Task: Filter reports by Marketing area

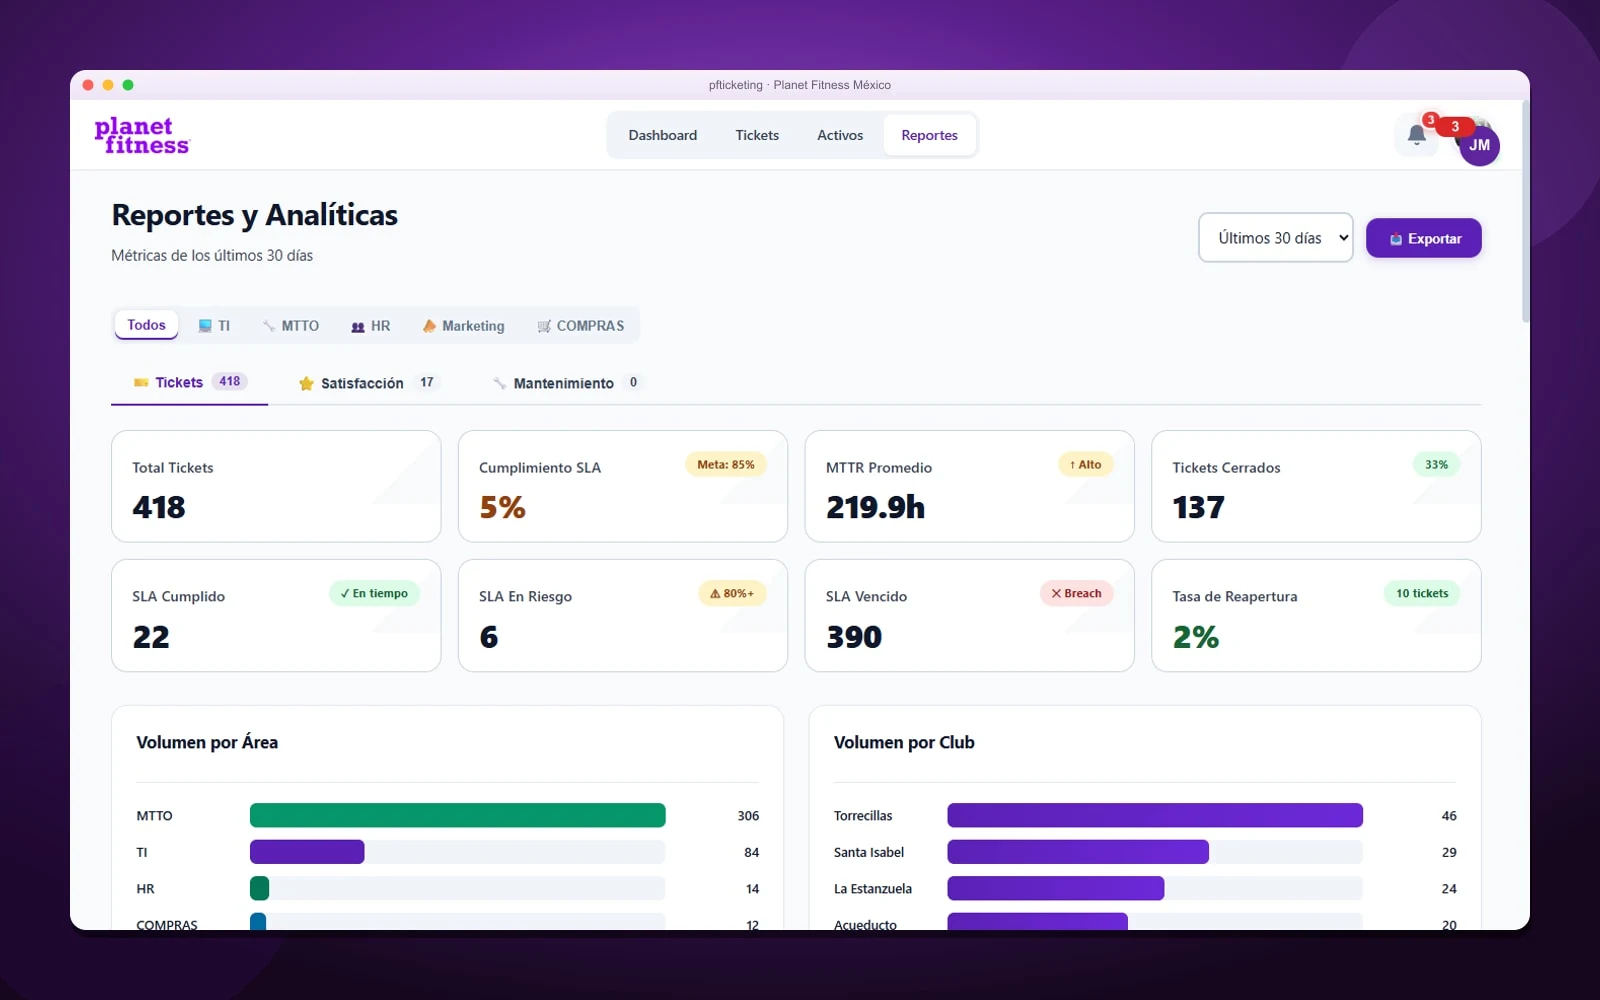Action: (464, 326)
